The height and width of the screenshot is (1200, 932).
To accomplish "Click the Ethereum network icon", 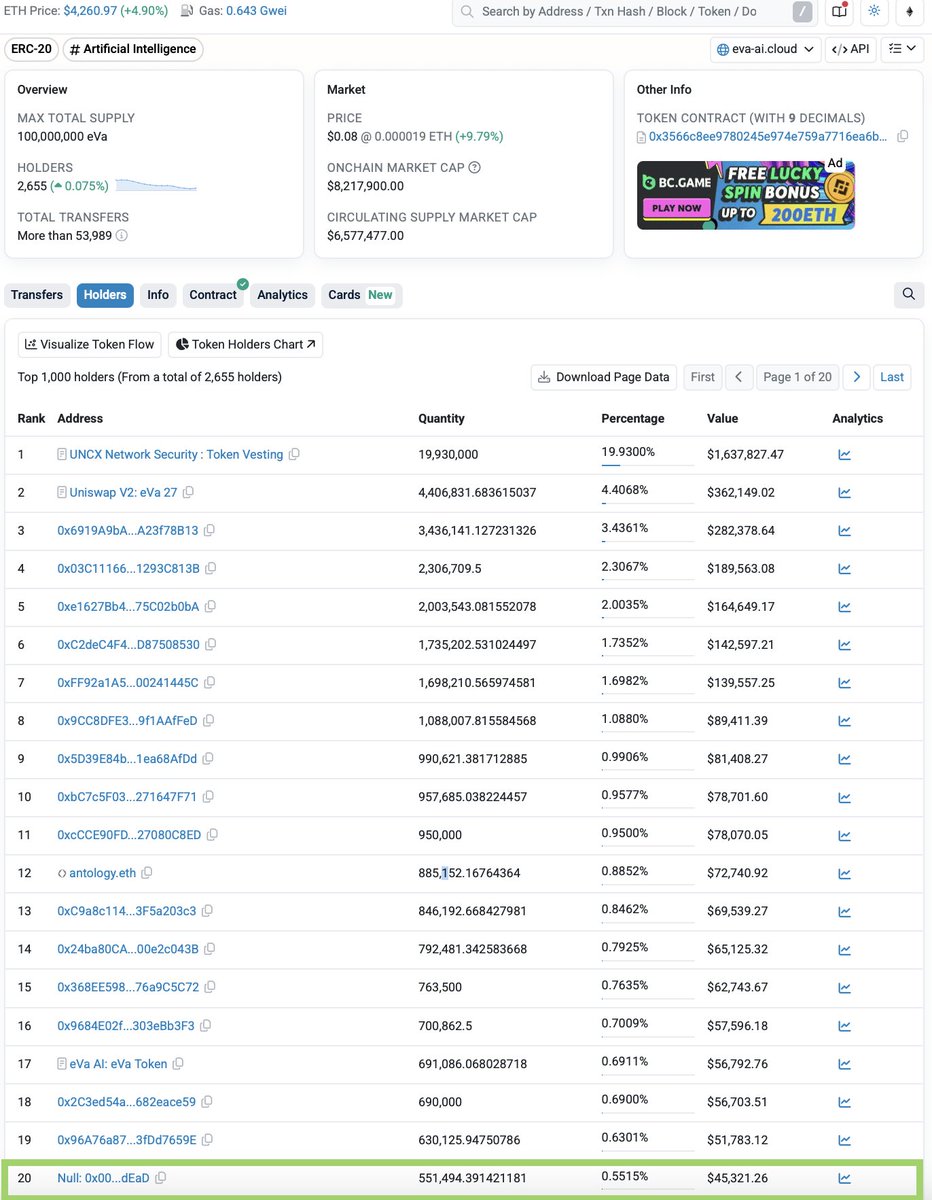I will click(909, 11).
